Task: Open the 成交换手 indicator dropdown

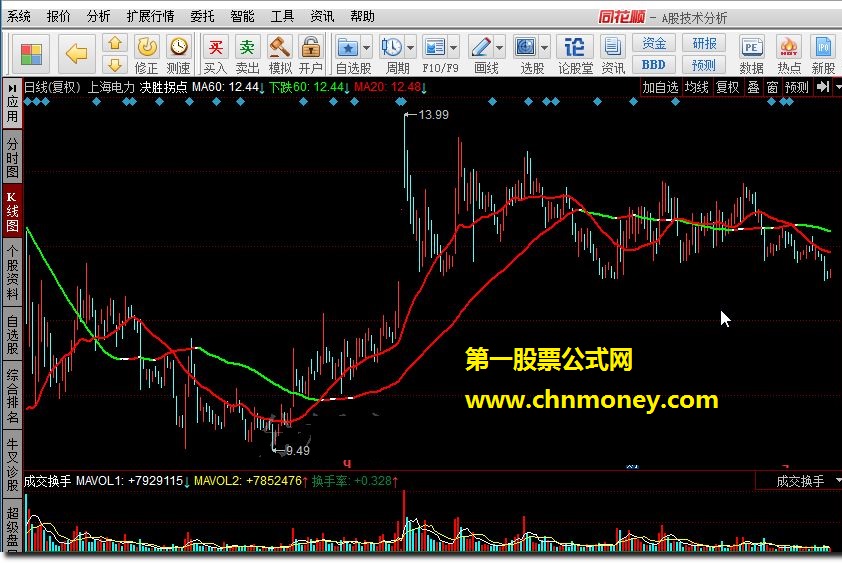Action: click(x=799, y=481)
